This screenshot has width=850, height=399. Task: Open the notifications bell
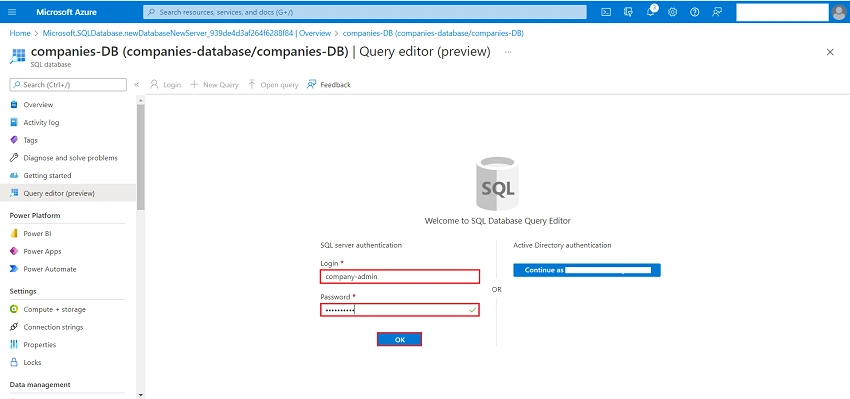point(652,11)
